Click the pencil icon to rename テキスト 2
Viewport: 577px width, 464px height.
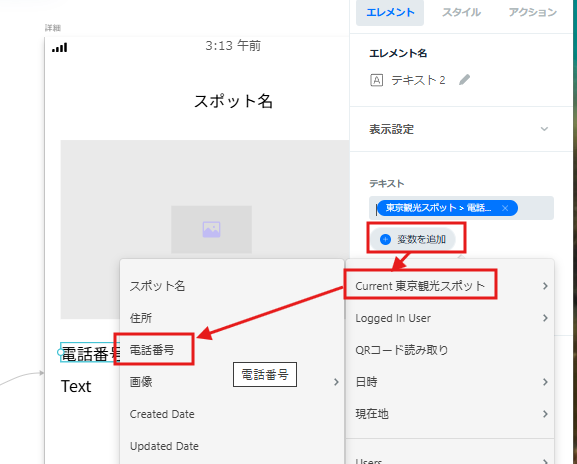click(464, 79)
